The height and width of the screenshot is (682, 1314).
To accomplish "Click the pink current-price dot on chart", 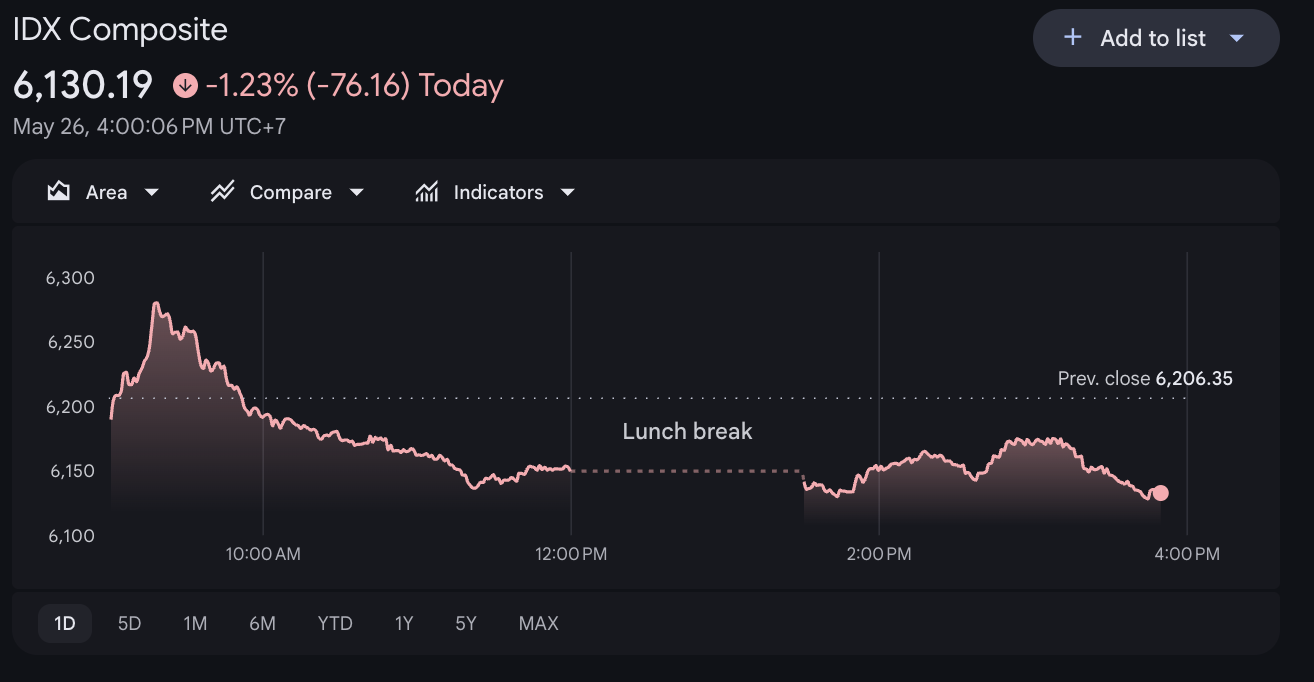I will point(1160,493).
